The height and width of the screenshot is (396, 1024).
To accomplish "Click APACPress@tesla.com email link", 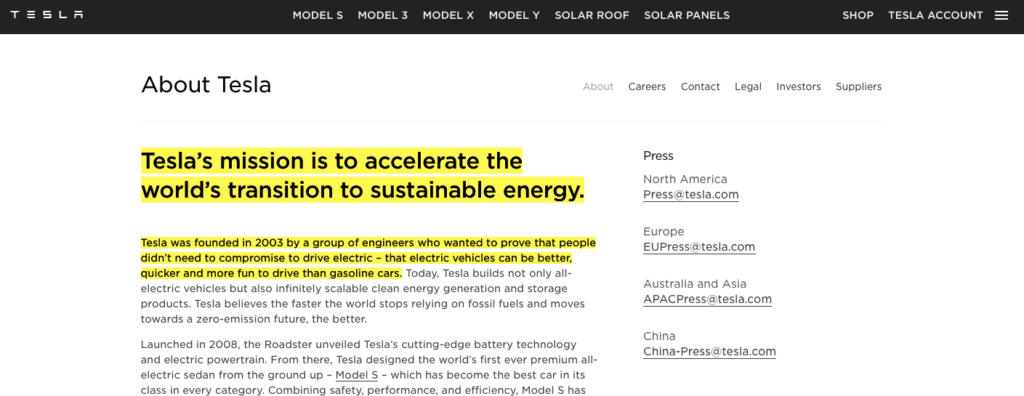I will (x=707, y=299).
